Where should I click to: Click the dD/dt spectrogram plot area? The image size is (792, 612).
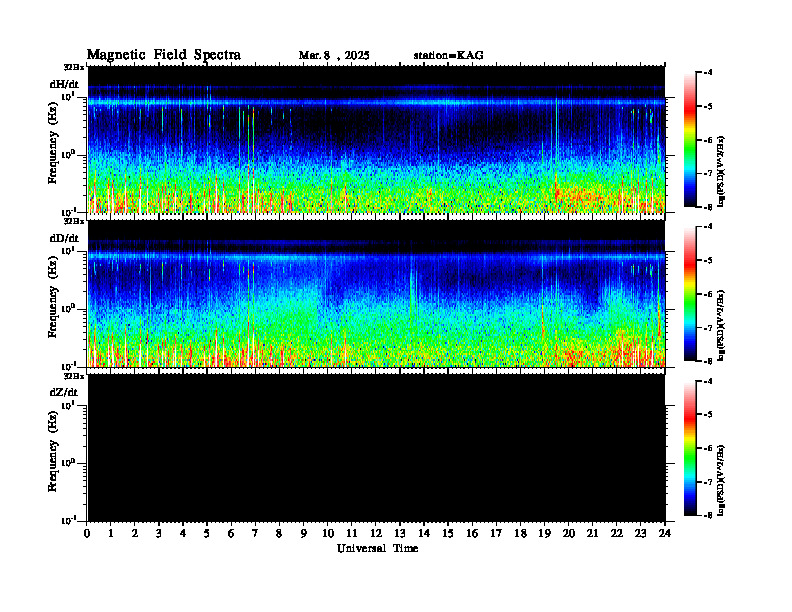(x=376, y=294)
